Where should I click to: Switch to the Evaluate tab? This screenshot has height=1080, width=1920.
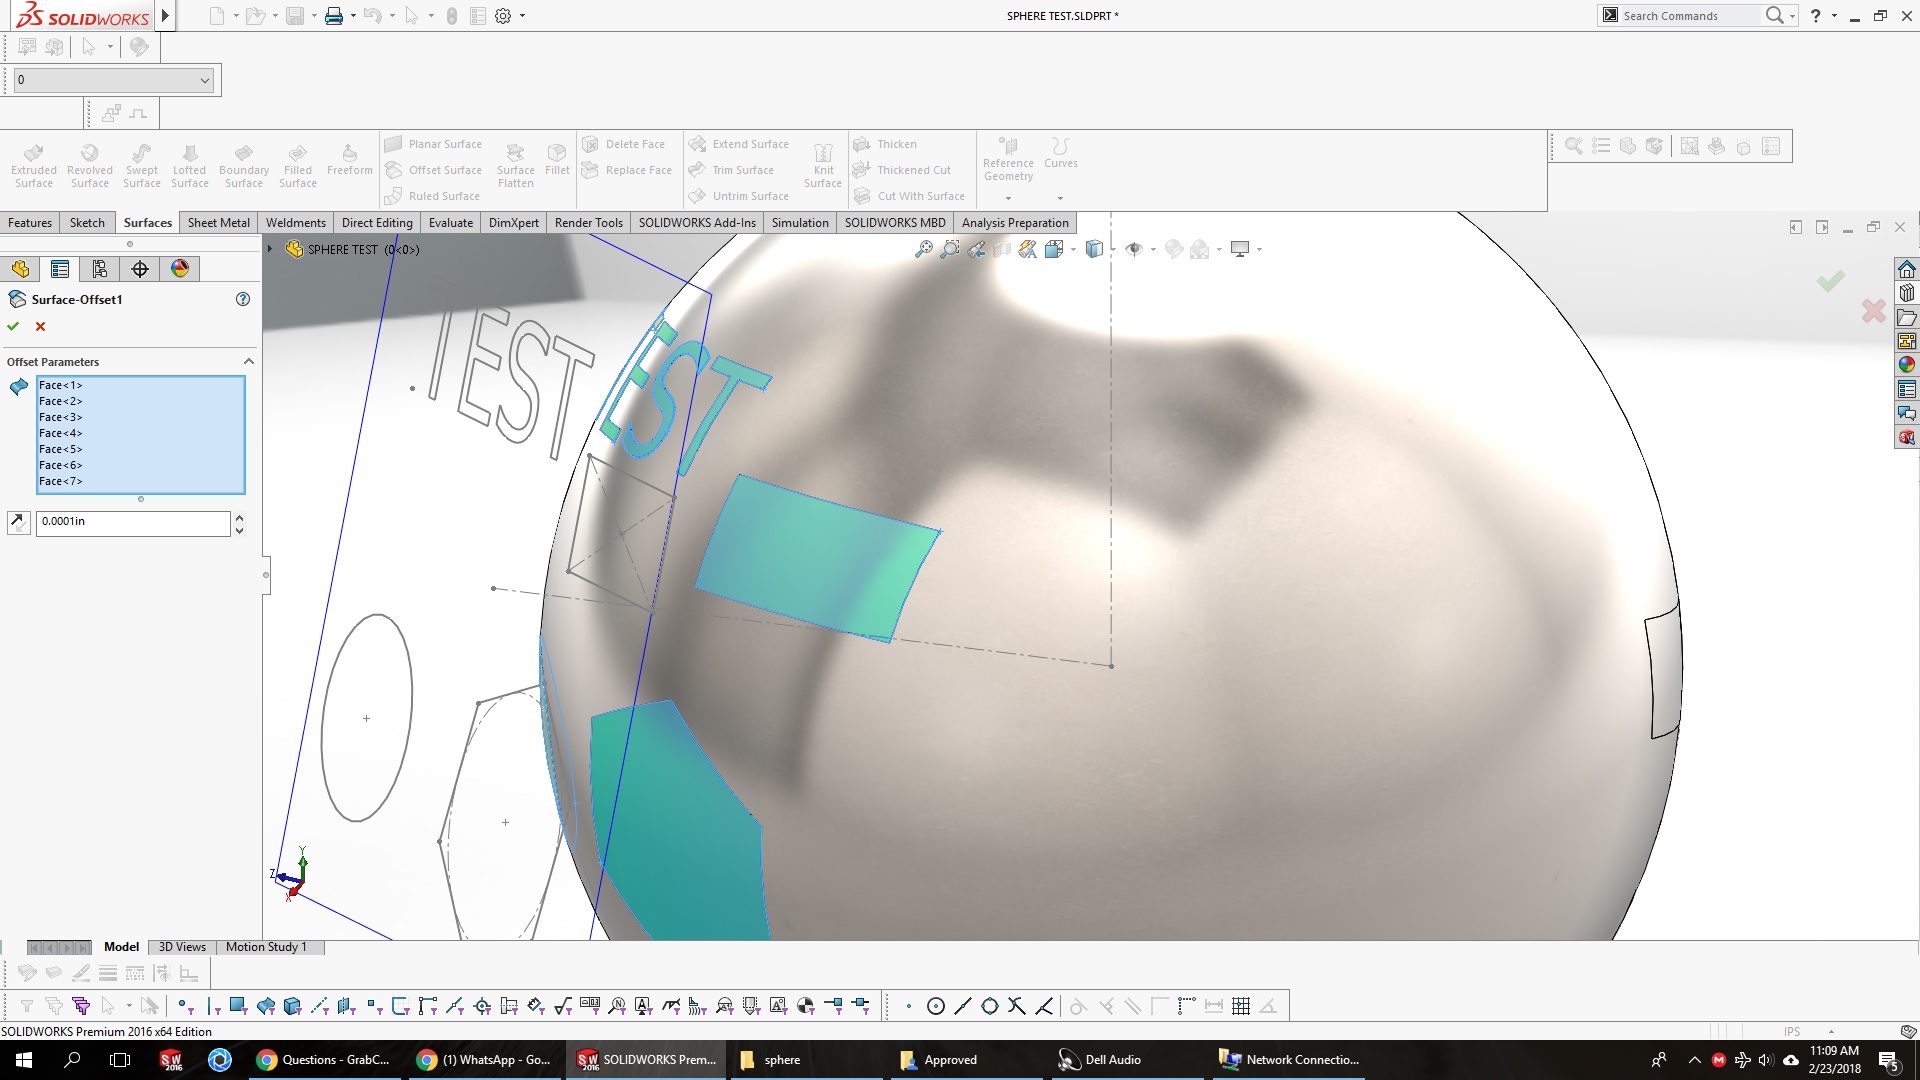(x=450, y=223)
